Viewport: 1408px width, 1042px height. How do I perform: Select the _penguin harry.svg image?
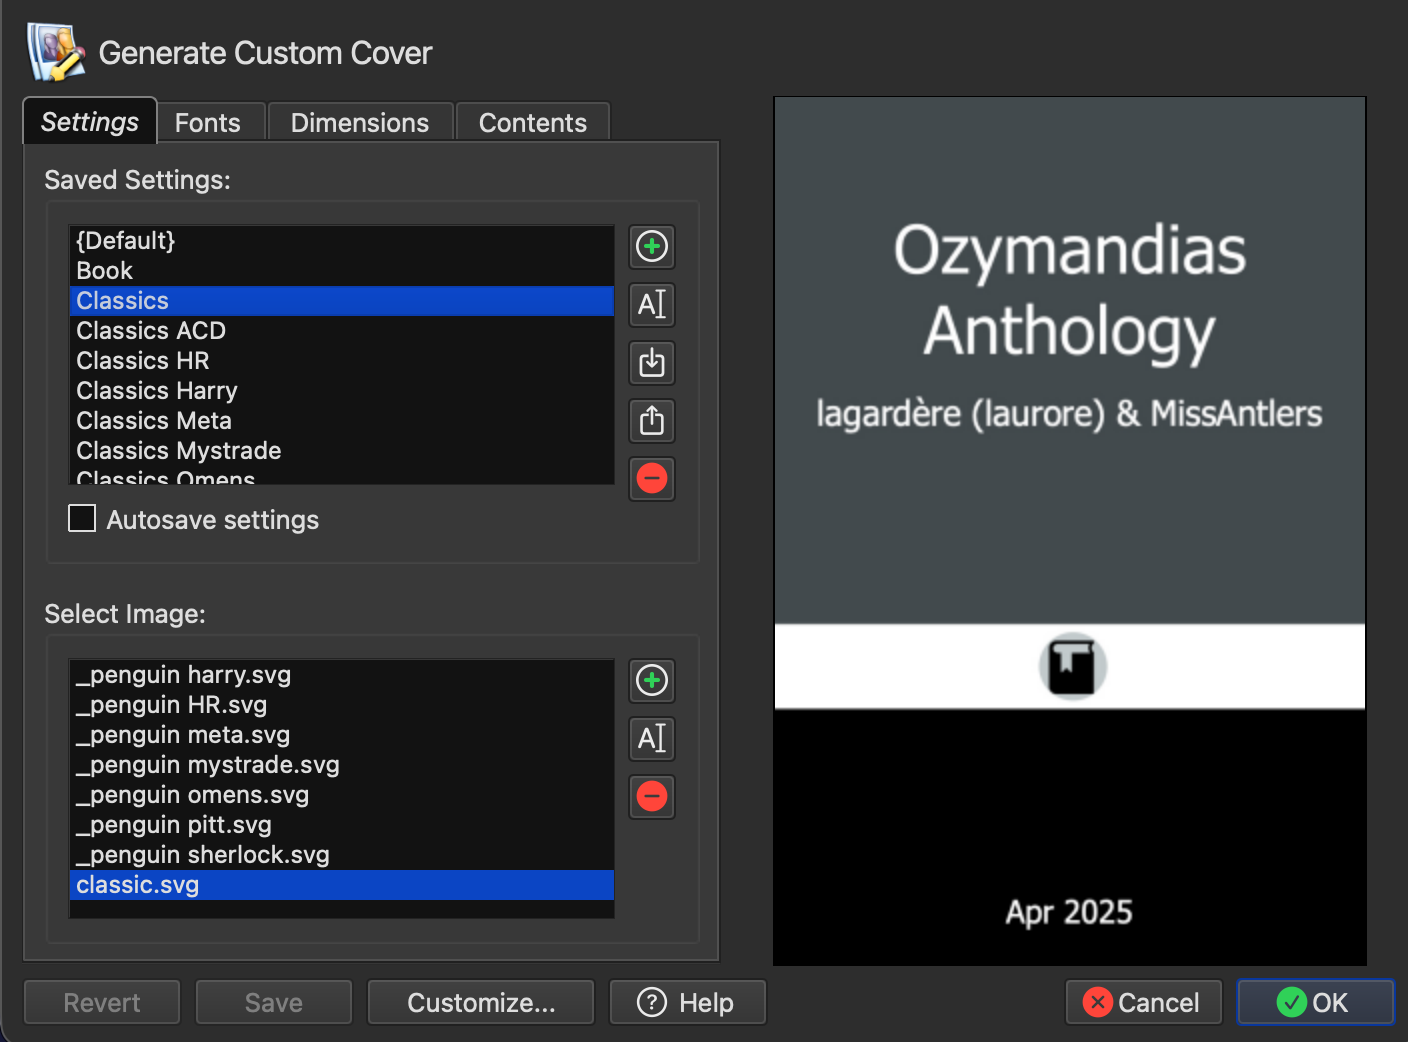tap(342, 675)
